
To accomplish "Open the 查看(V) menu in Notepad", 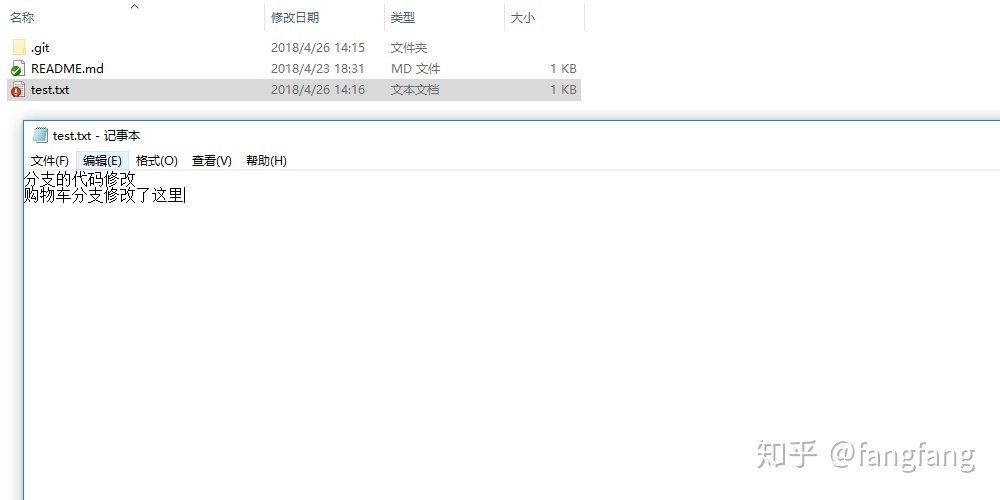I will [212, 161].
